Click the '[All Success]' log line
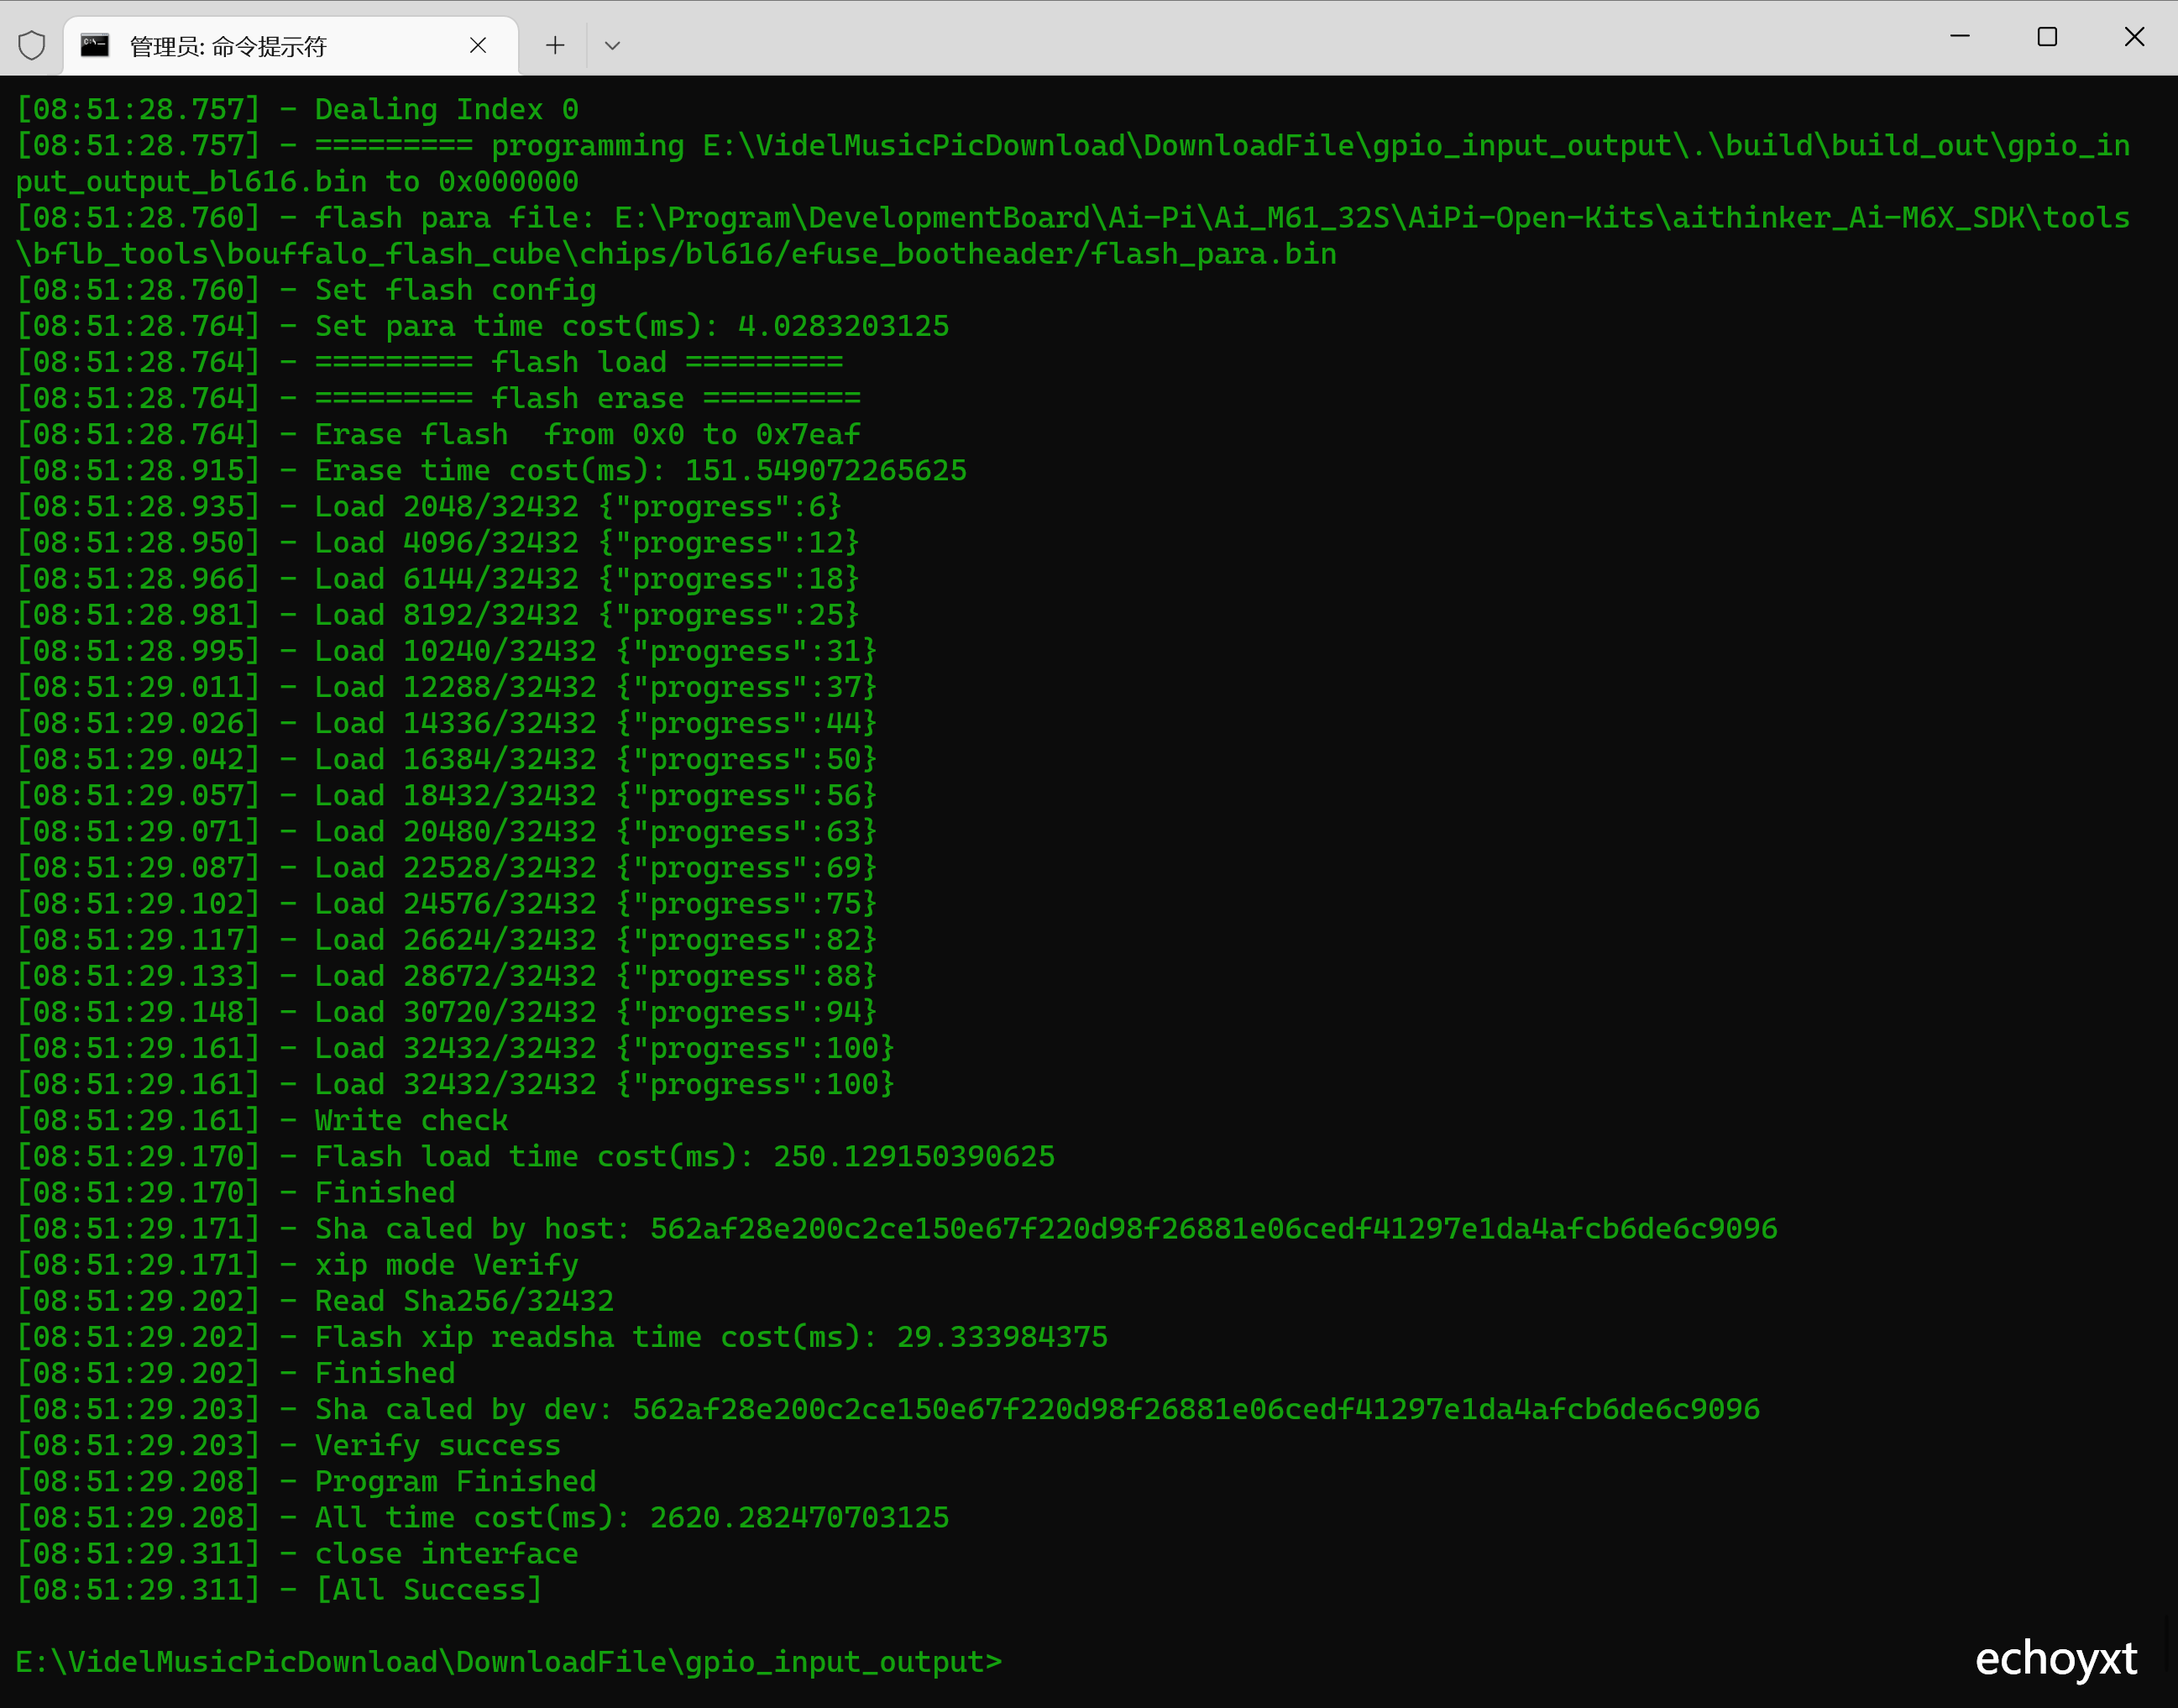 (x=280, y=1589)
